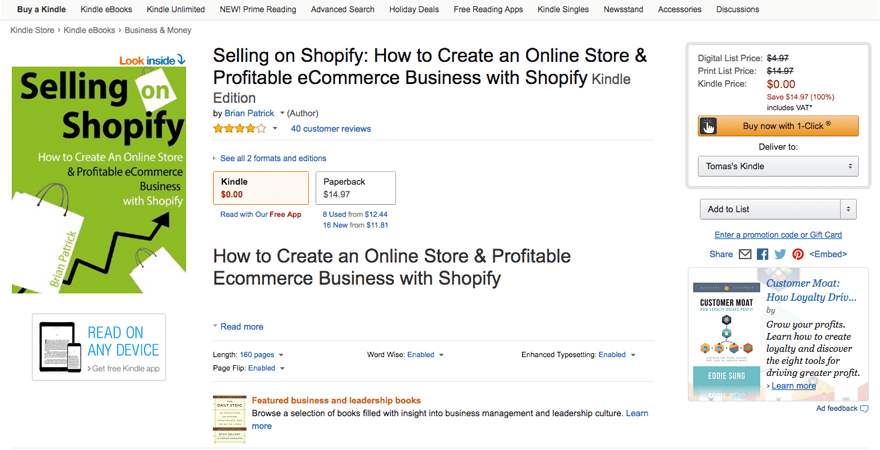Expand See all 2 formats and editions

click(272, 158)
